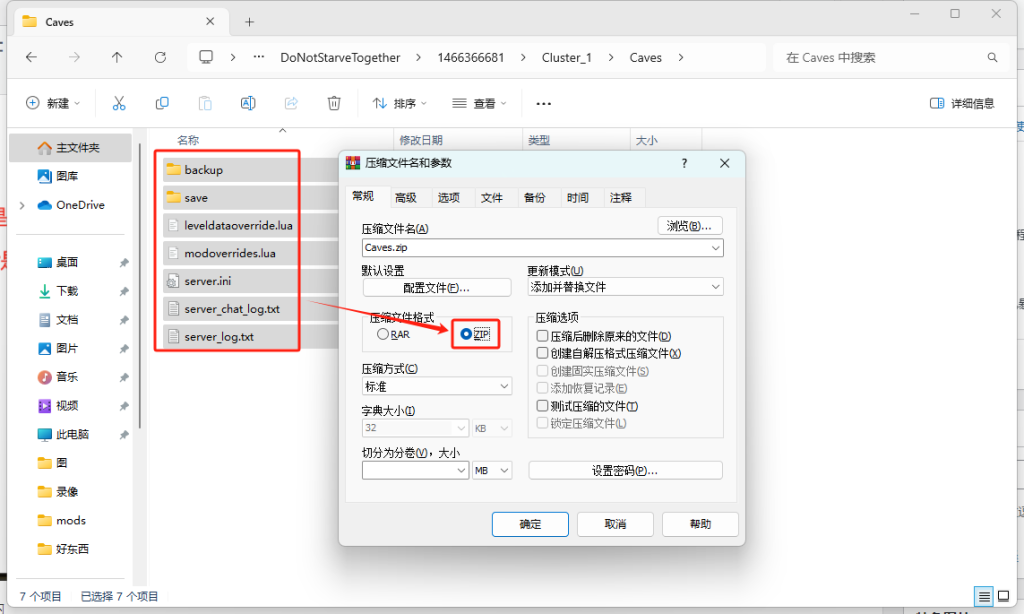The height and width of the screenshot is (614, 1024).
Task: Click the PC monitor icon in address bar
Action: [206, 57]
